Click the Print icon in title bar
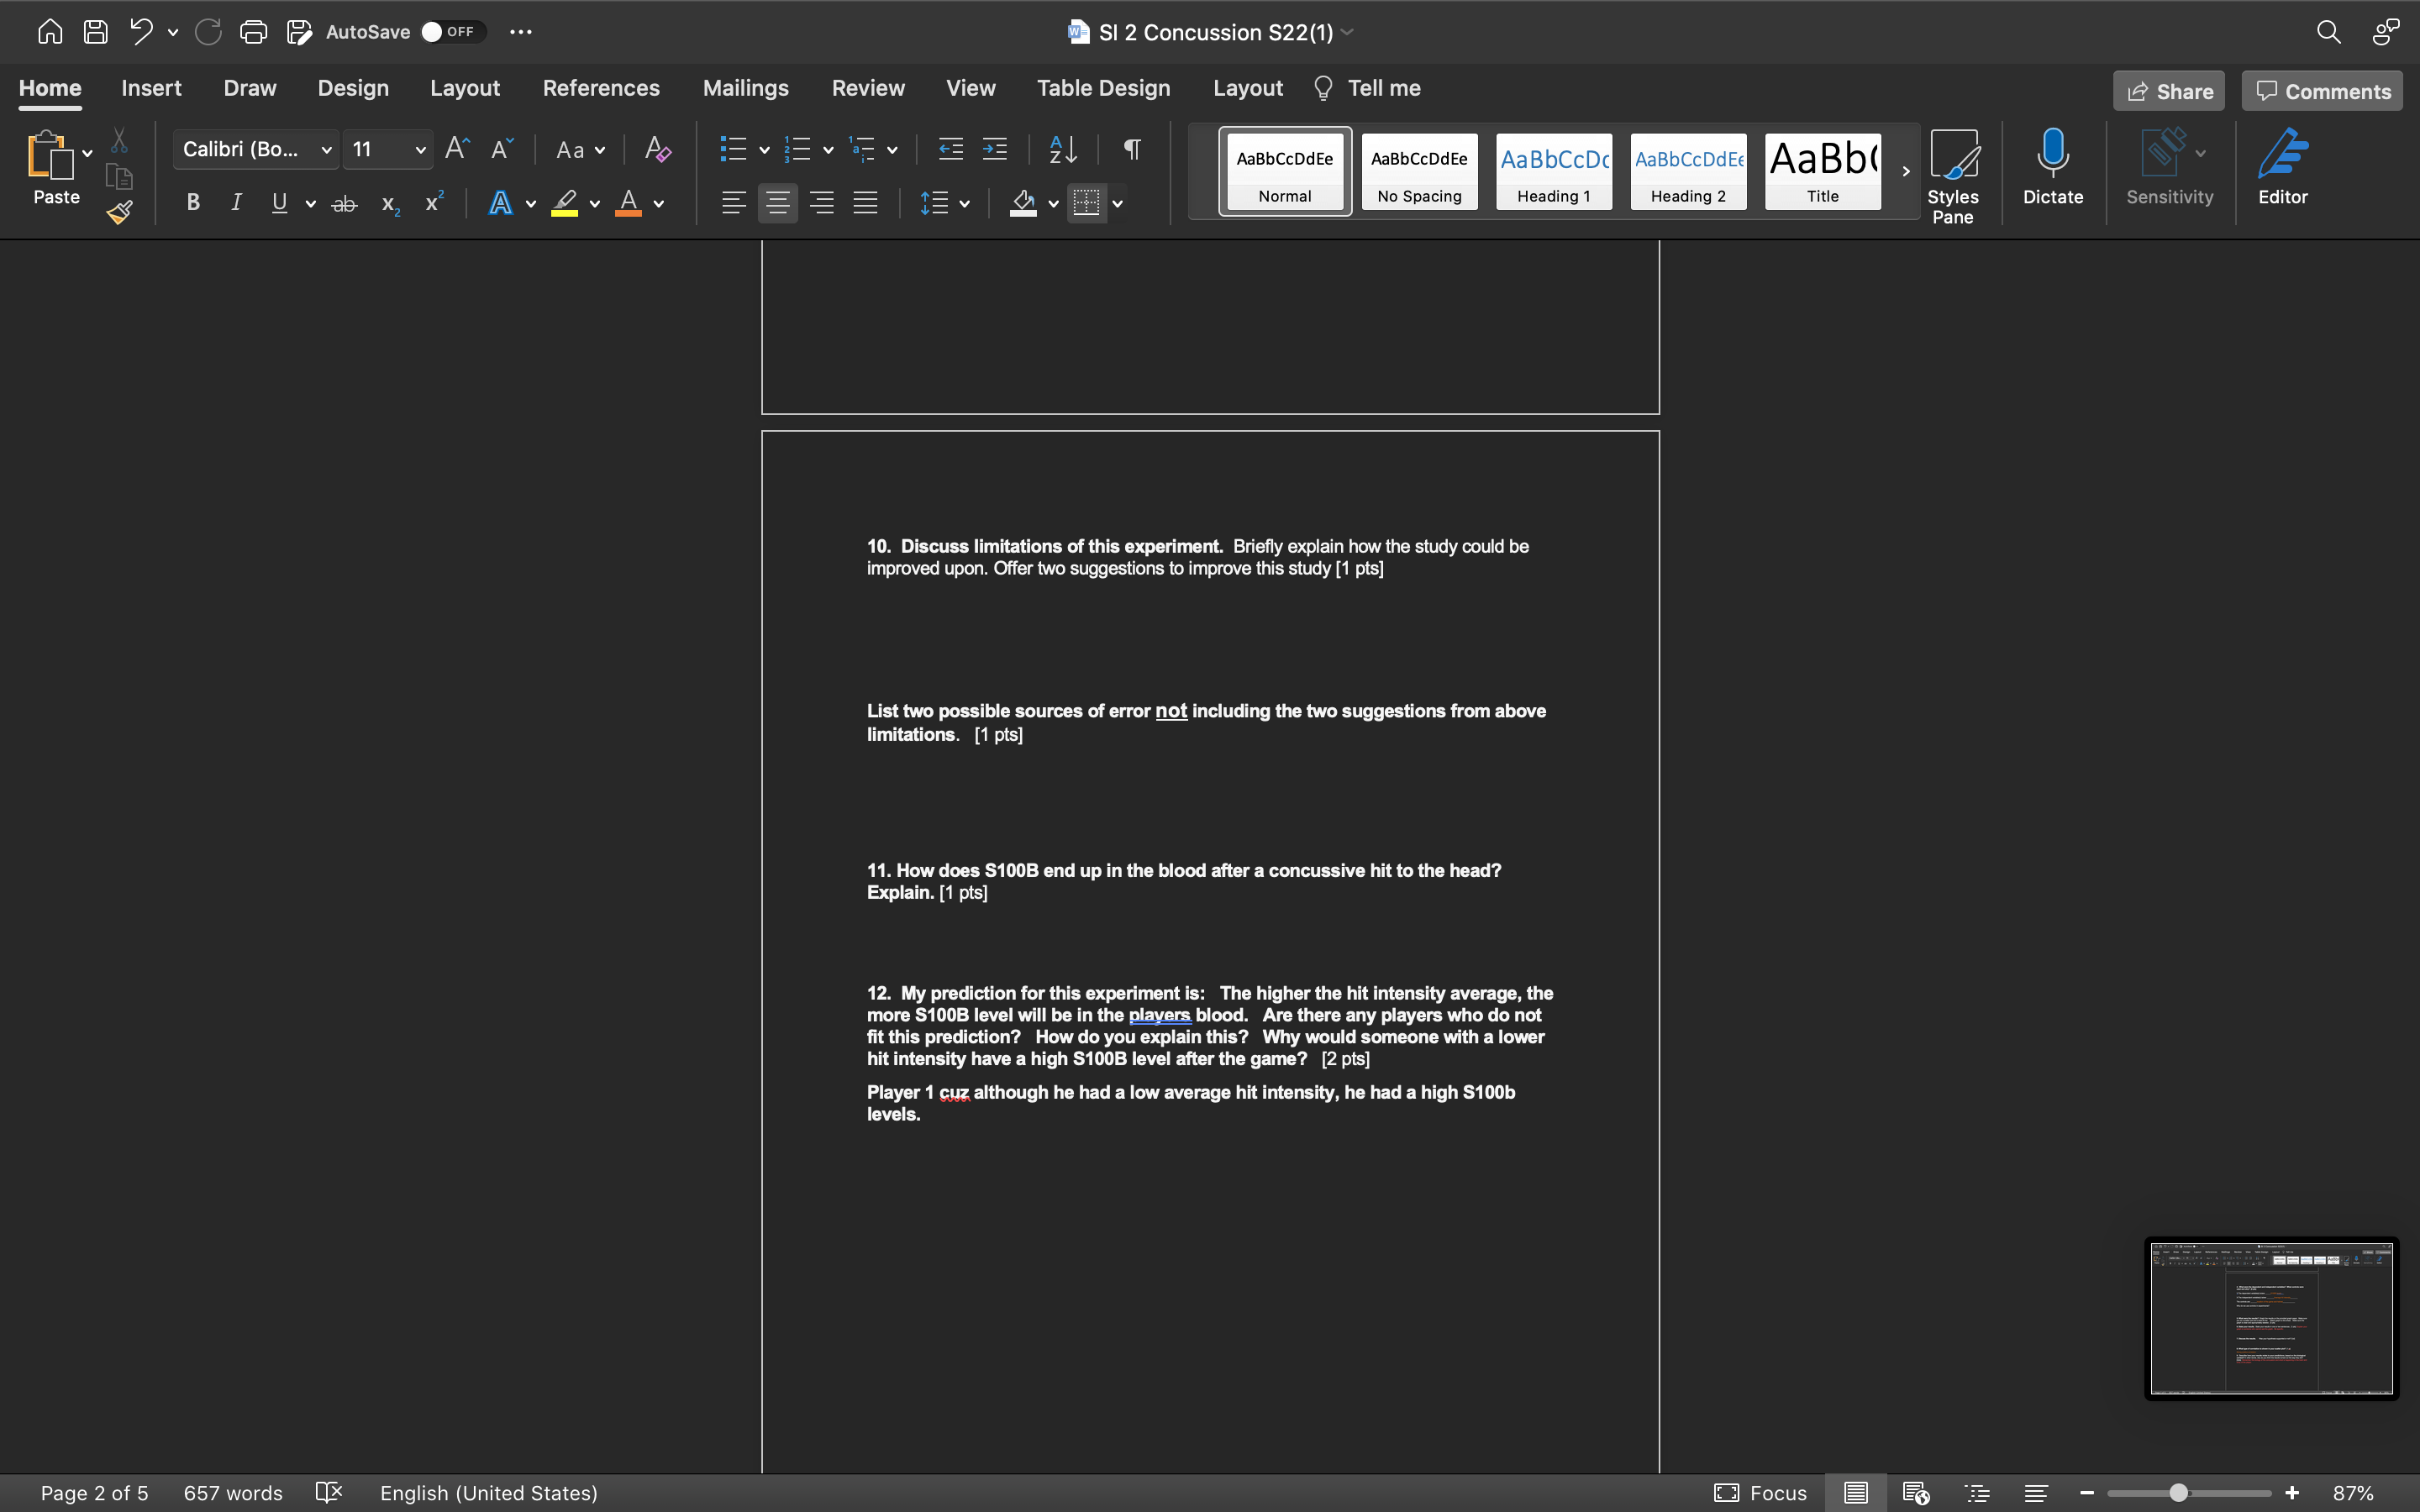Viewport: 2420px width, 1512px height. click(253, 32)
